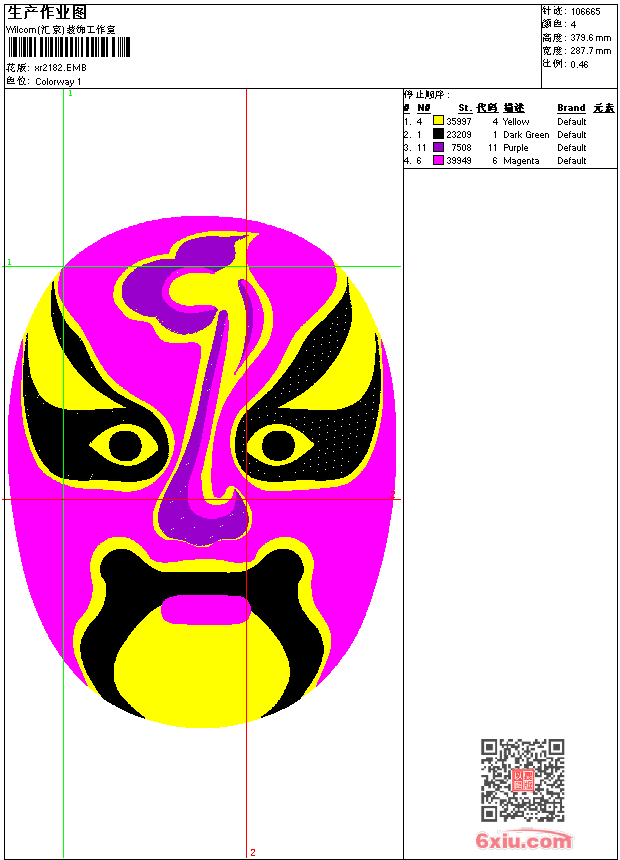Screen dimensions: 620x860
Task: Click the file name 'xr2182.EMB'
Action: [x=60, y=67]
